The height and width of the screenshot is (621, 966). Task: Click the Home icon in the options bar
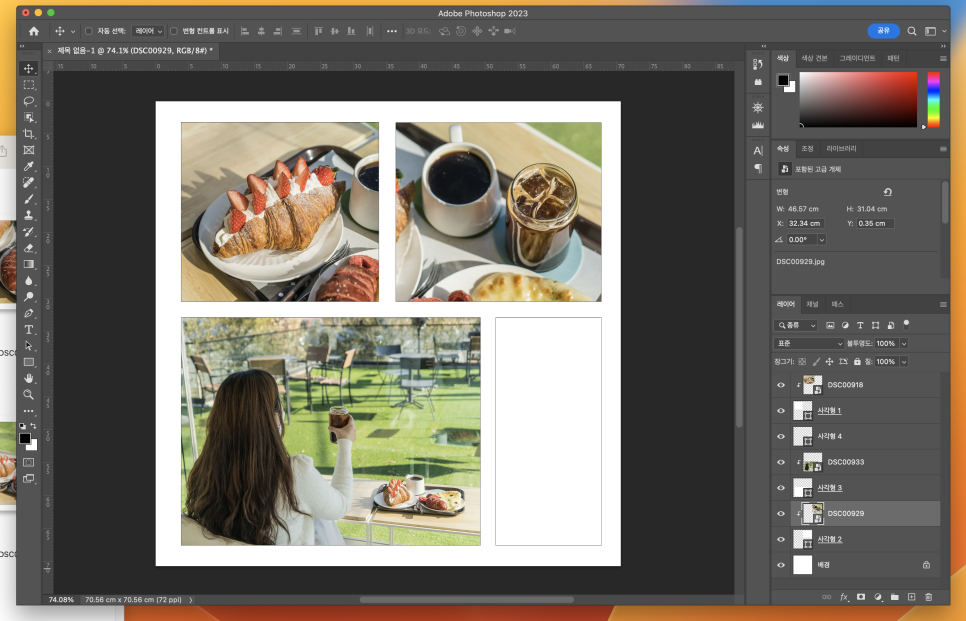point(34,31)
